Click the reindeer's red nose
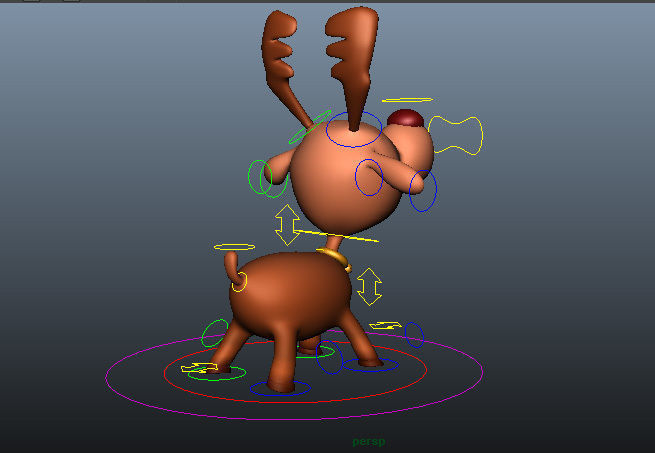The image size is (655, 453). click(406, 118)
